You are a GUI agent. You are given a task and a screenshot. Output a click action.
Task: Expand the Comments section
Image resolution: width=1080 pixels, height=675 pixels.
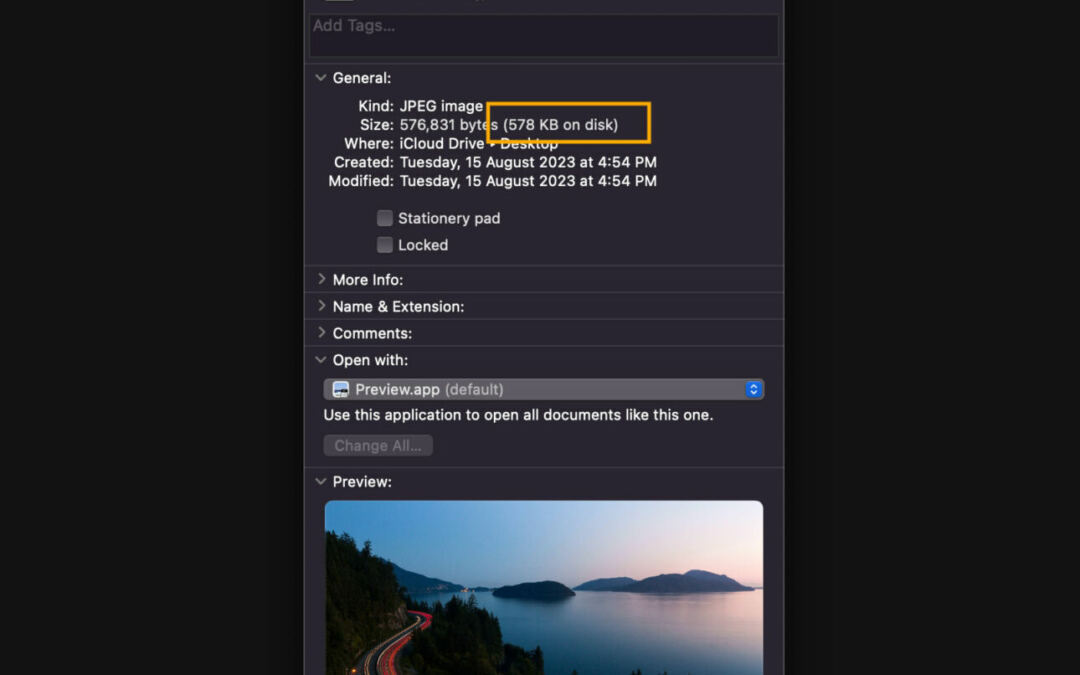coord(321,333)
